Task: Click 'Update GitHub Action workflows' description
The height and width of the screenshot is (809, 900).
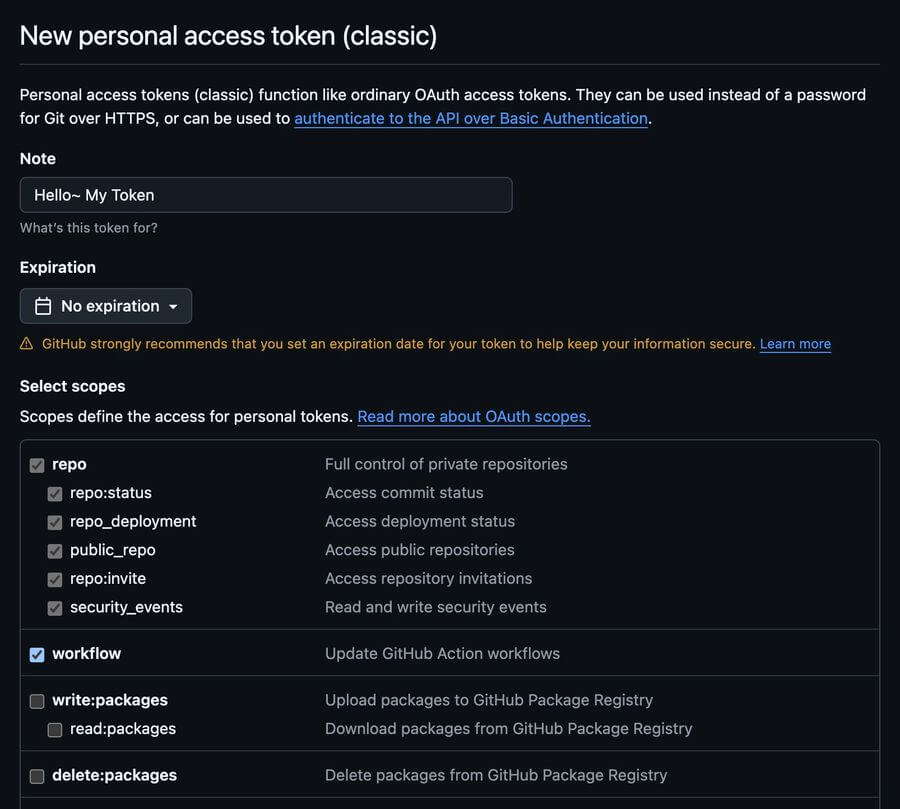Action: pyautogui.click(x=442, y=653)
